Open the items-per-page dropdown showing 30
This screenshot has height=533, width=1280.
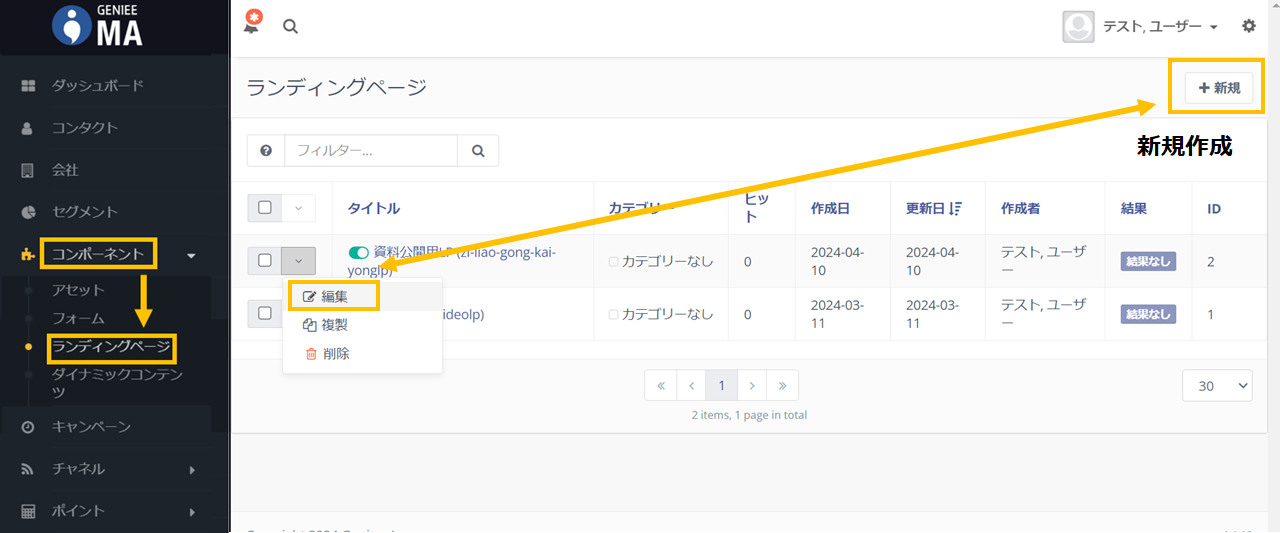coord(1217,385)
